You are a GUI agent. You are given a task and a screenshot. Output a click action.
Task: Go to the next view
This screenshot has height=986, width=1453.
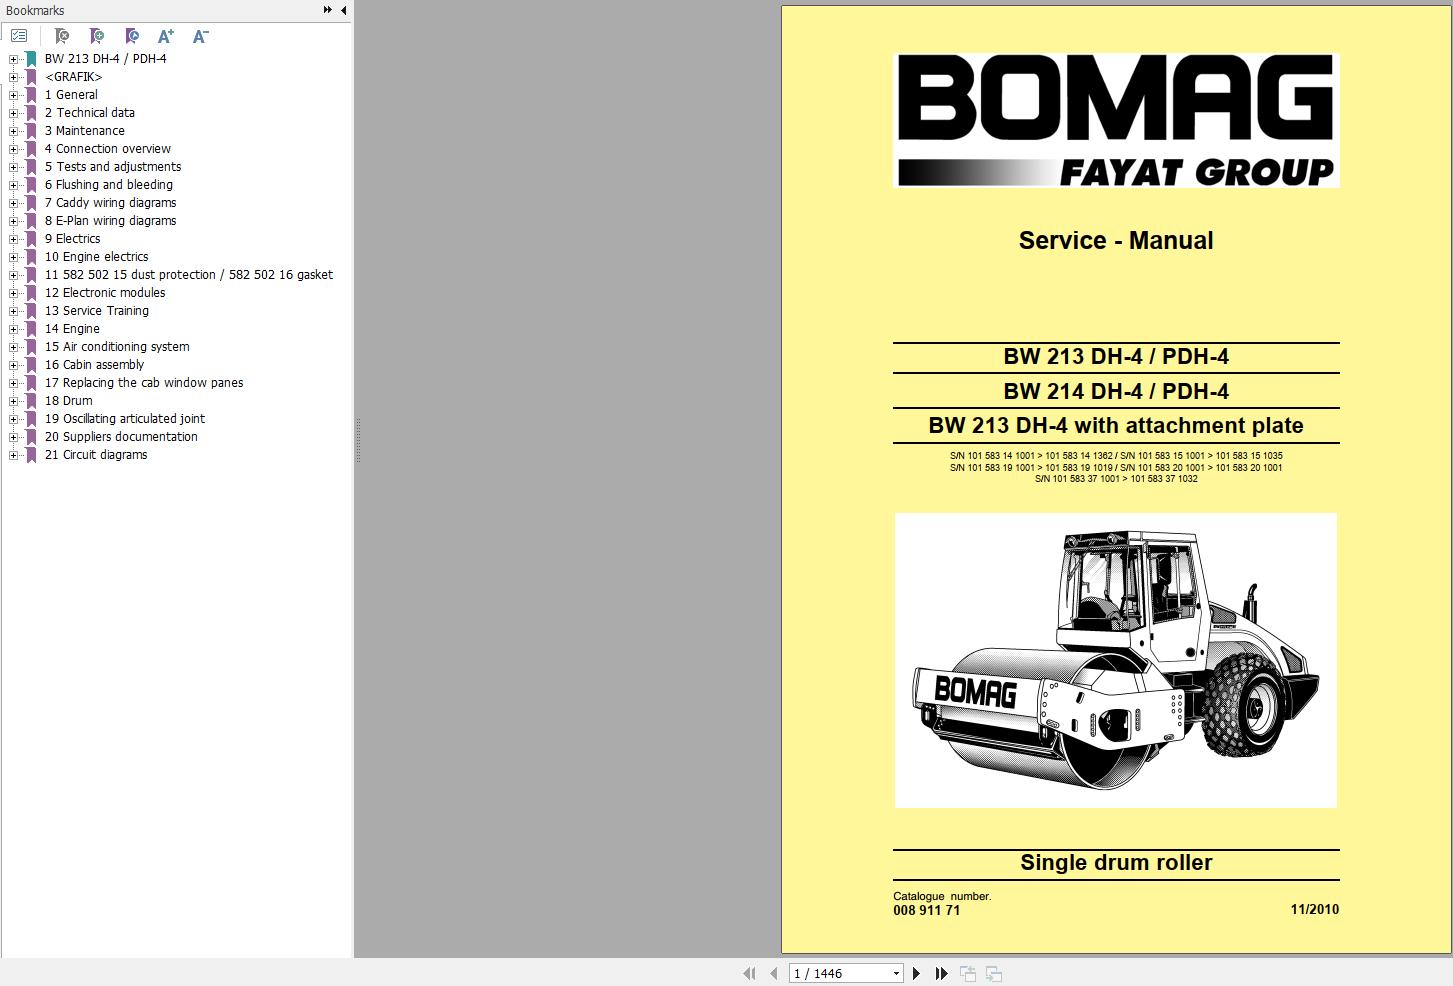coord(992,972)
